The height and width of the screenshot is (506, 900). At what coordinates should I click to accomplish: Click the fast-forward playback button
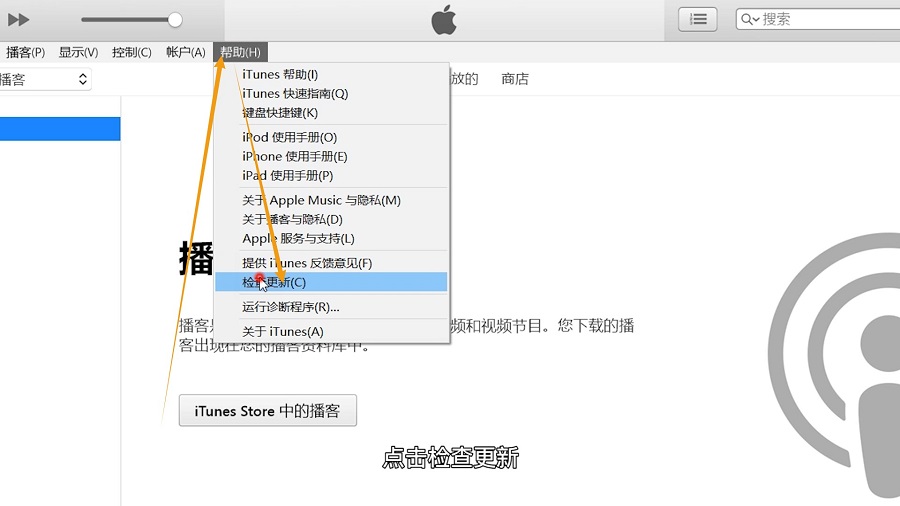pos(18,20)
